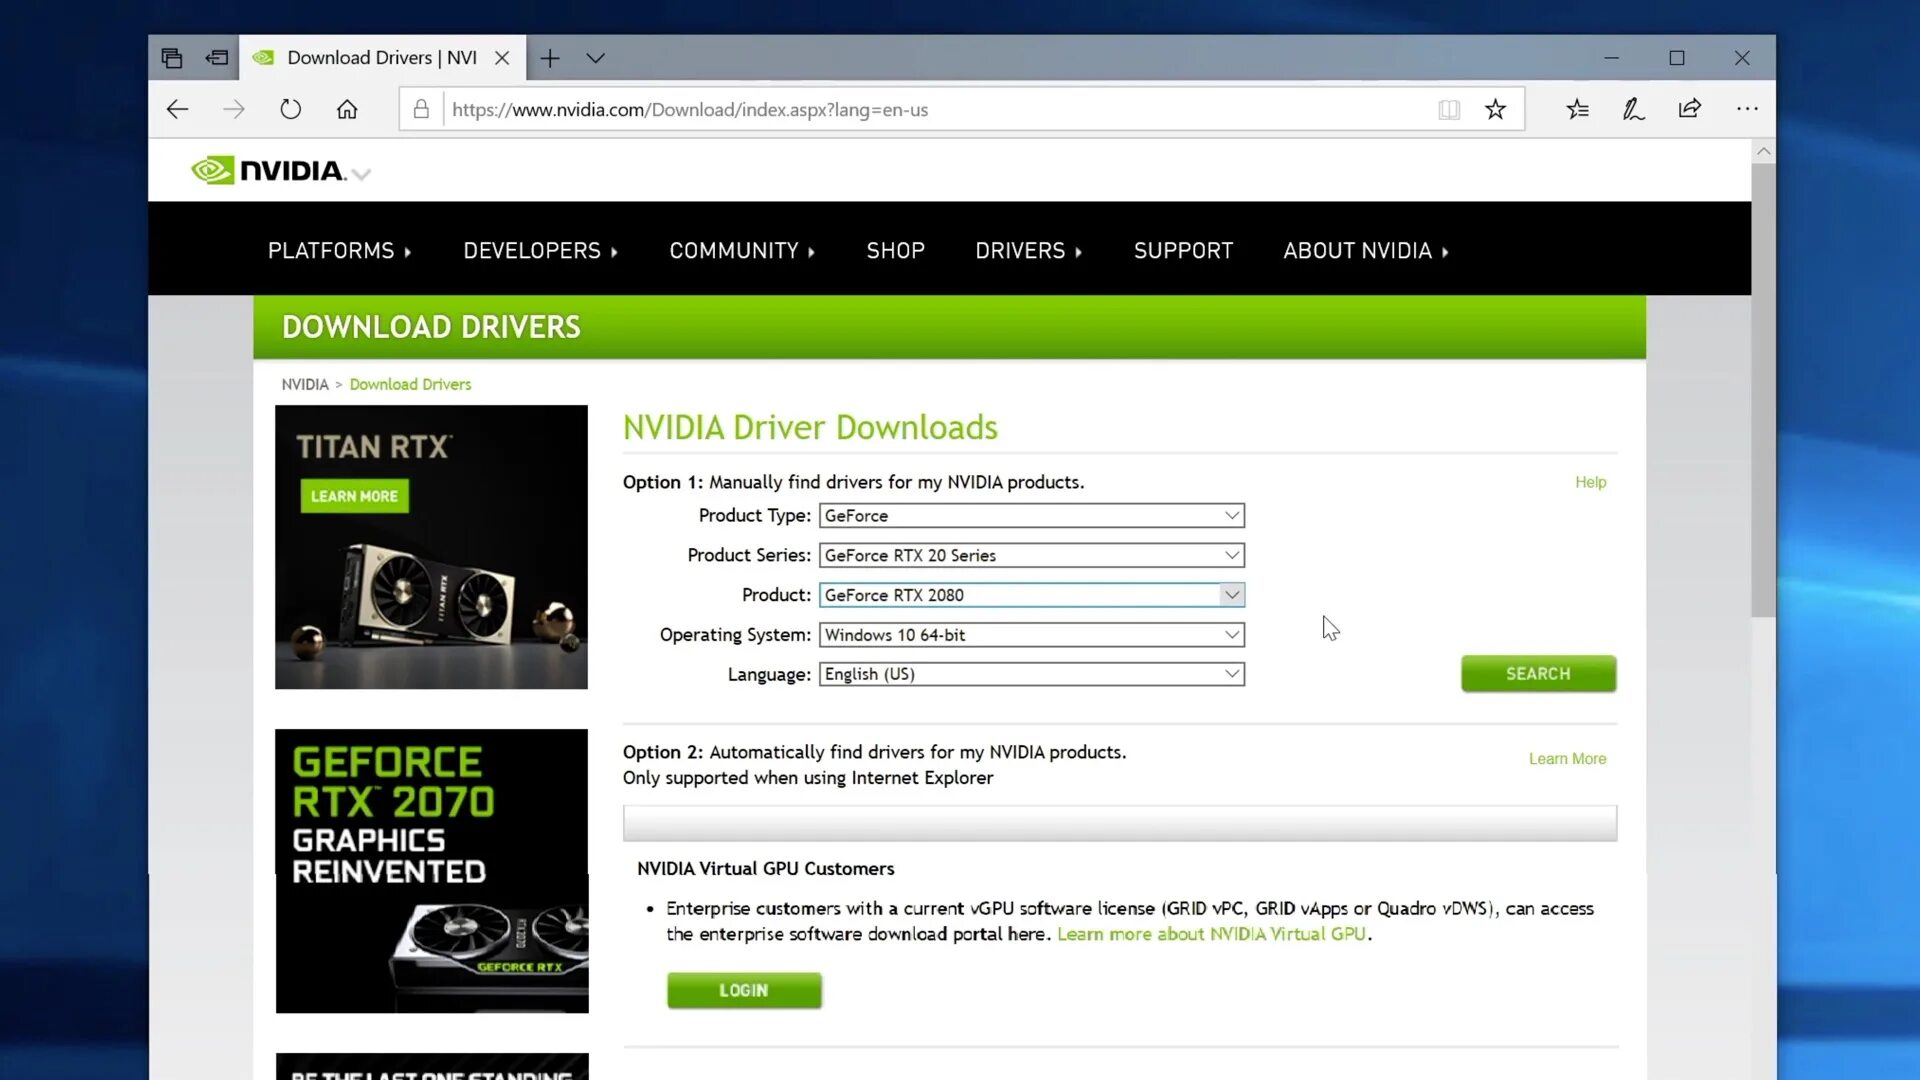Click the Learn More link

[1566, 759]
